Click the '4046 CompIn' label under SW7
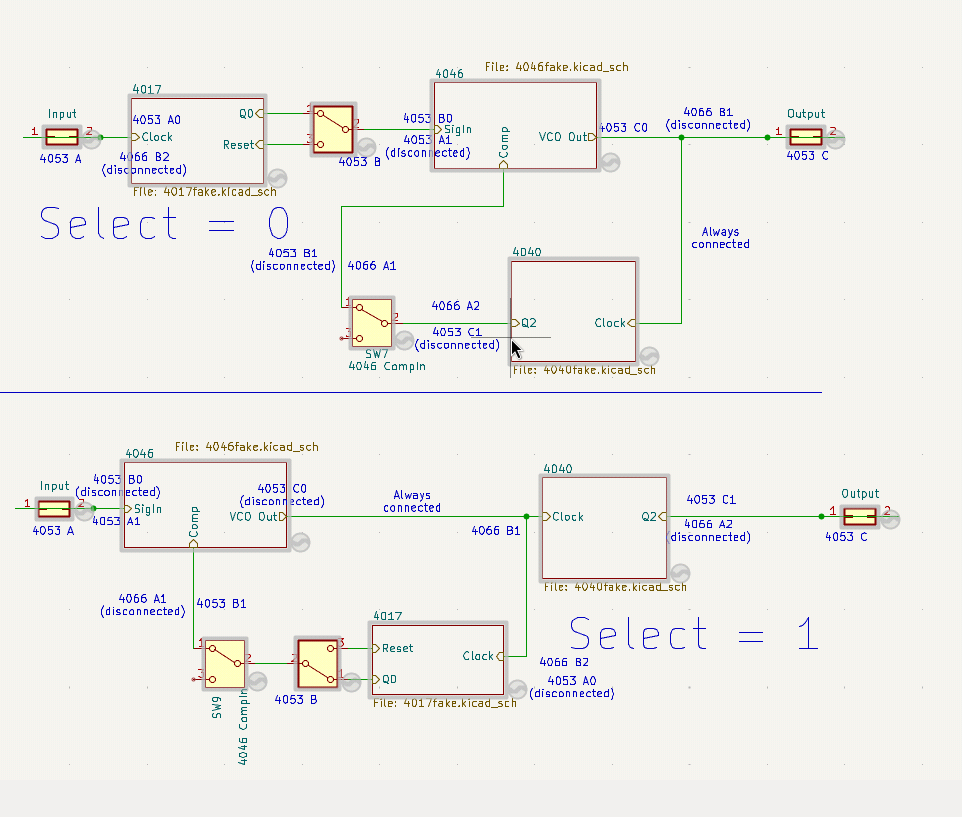 386,366
